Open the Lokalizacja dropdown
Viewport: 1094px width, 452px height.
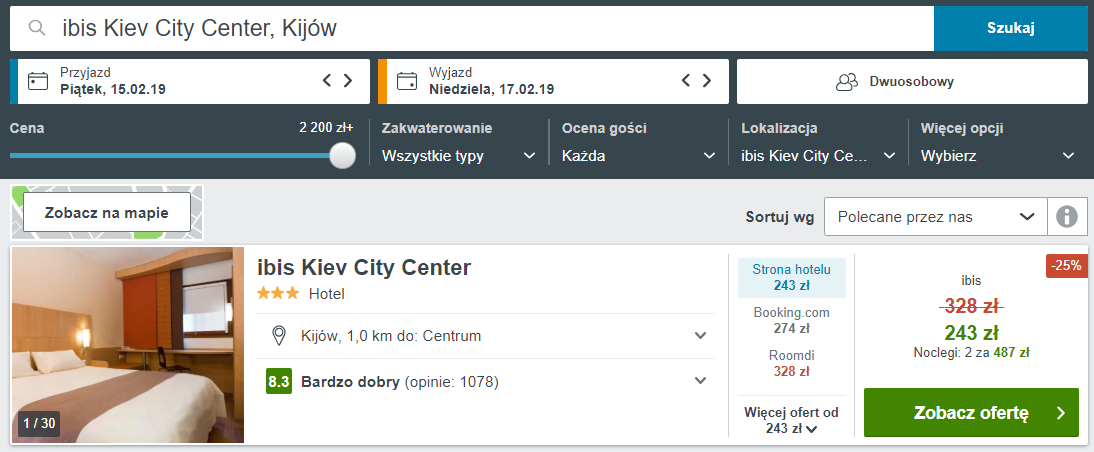818,156
